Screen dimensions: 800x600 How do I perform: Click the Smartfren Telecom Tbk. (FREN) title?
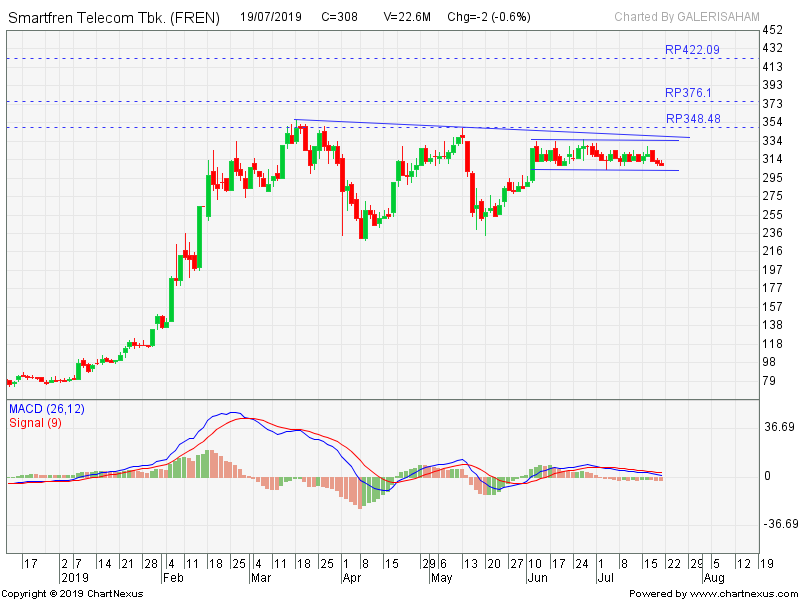pos(114,18)
